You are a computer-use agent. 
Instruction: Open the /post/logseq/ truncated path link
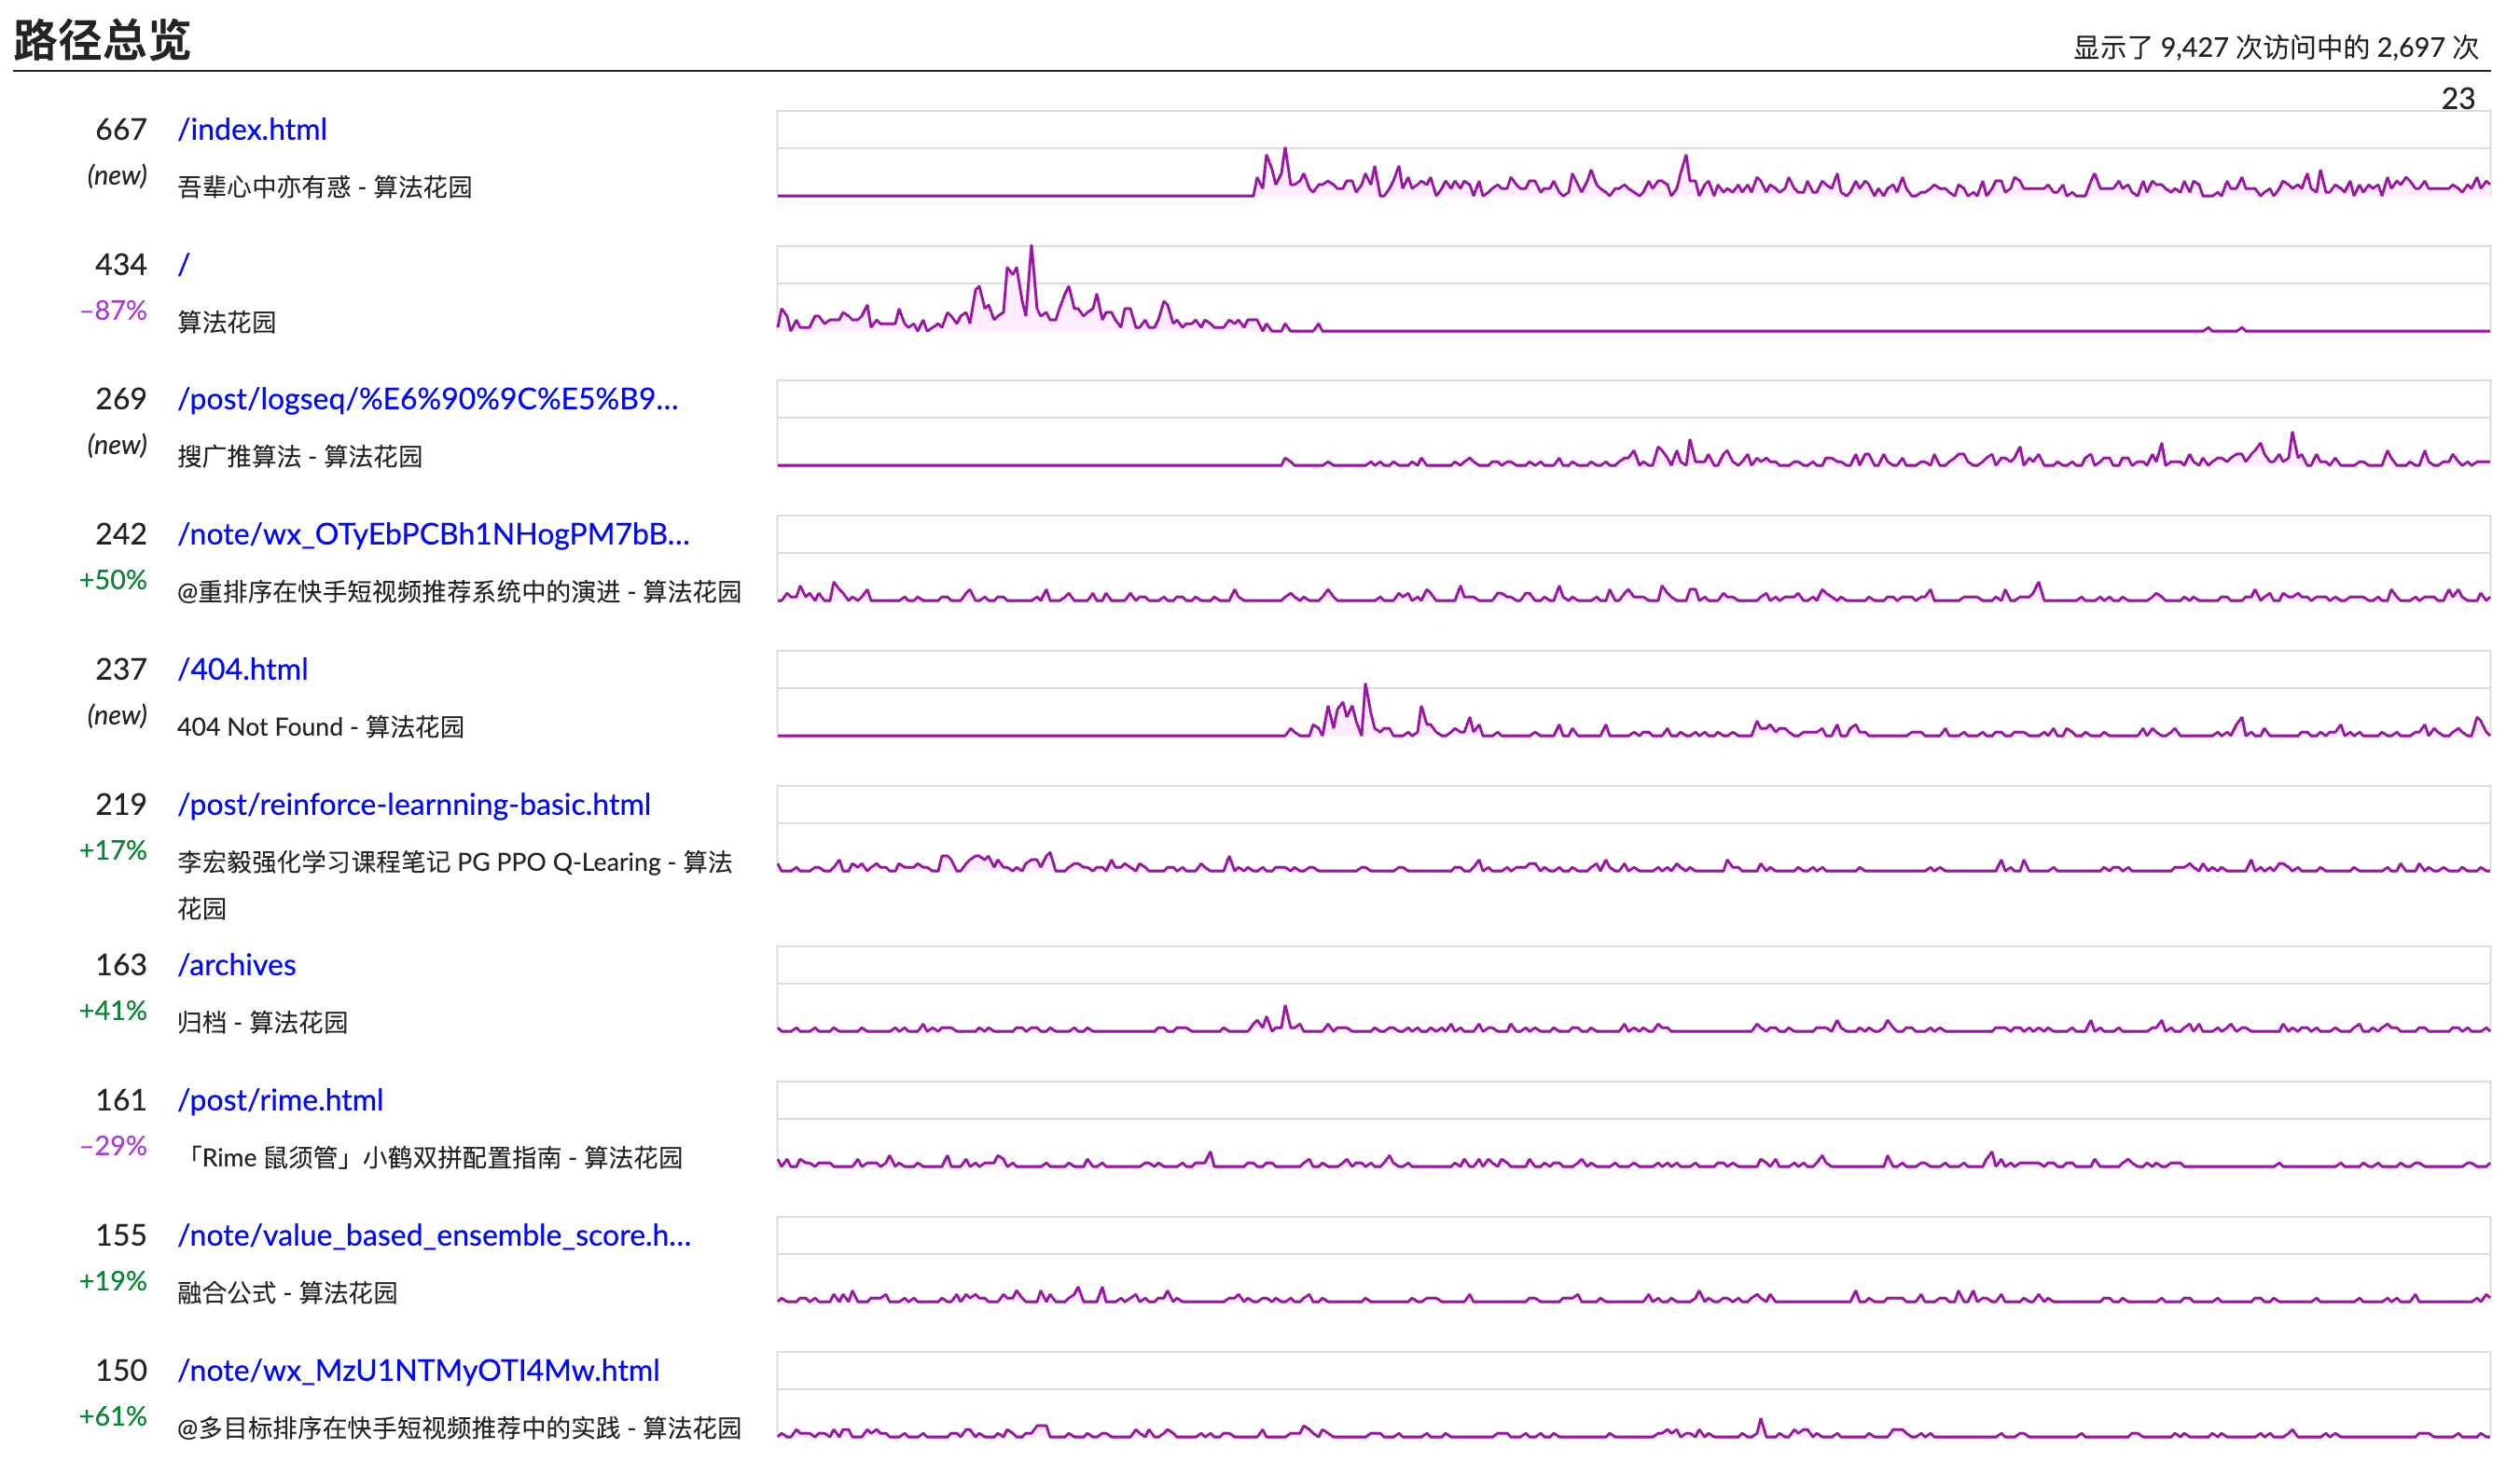tap(428, 400)
